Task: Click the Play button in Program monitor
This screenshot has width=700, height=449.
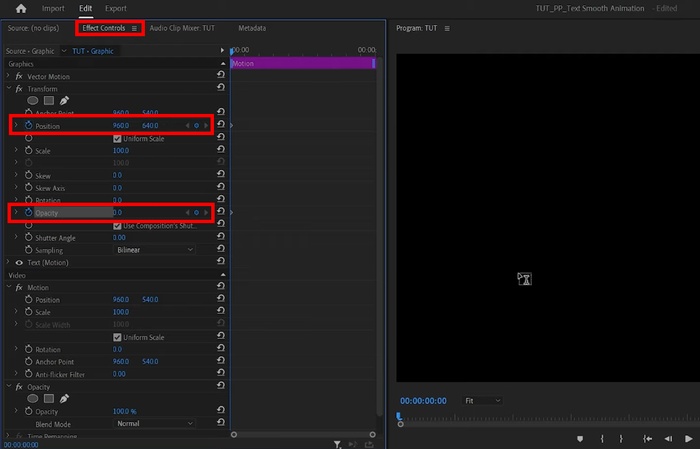Action: [x=688, y=438]
